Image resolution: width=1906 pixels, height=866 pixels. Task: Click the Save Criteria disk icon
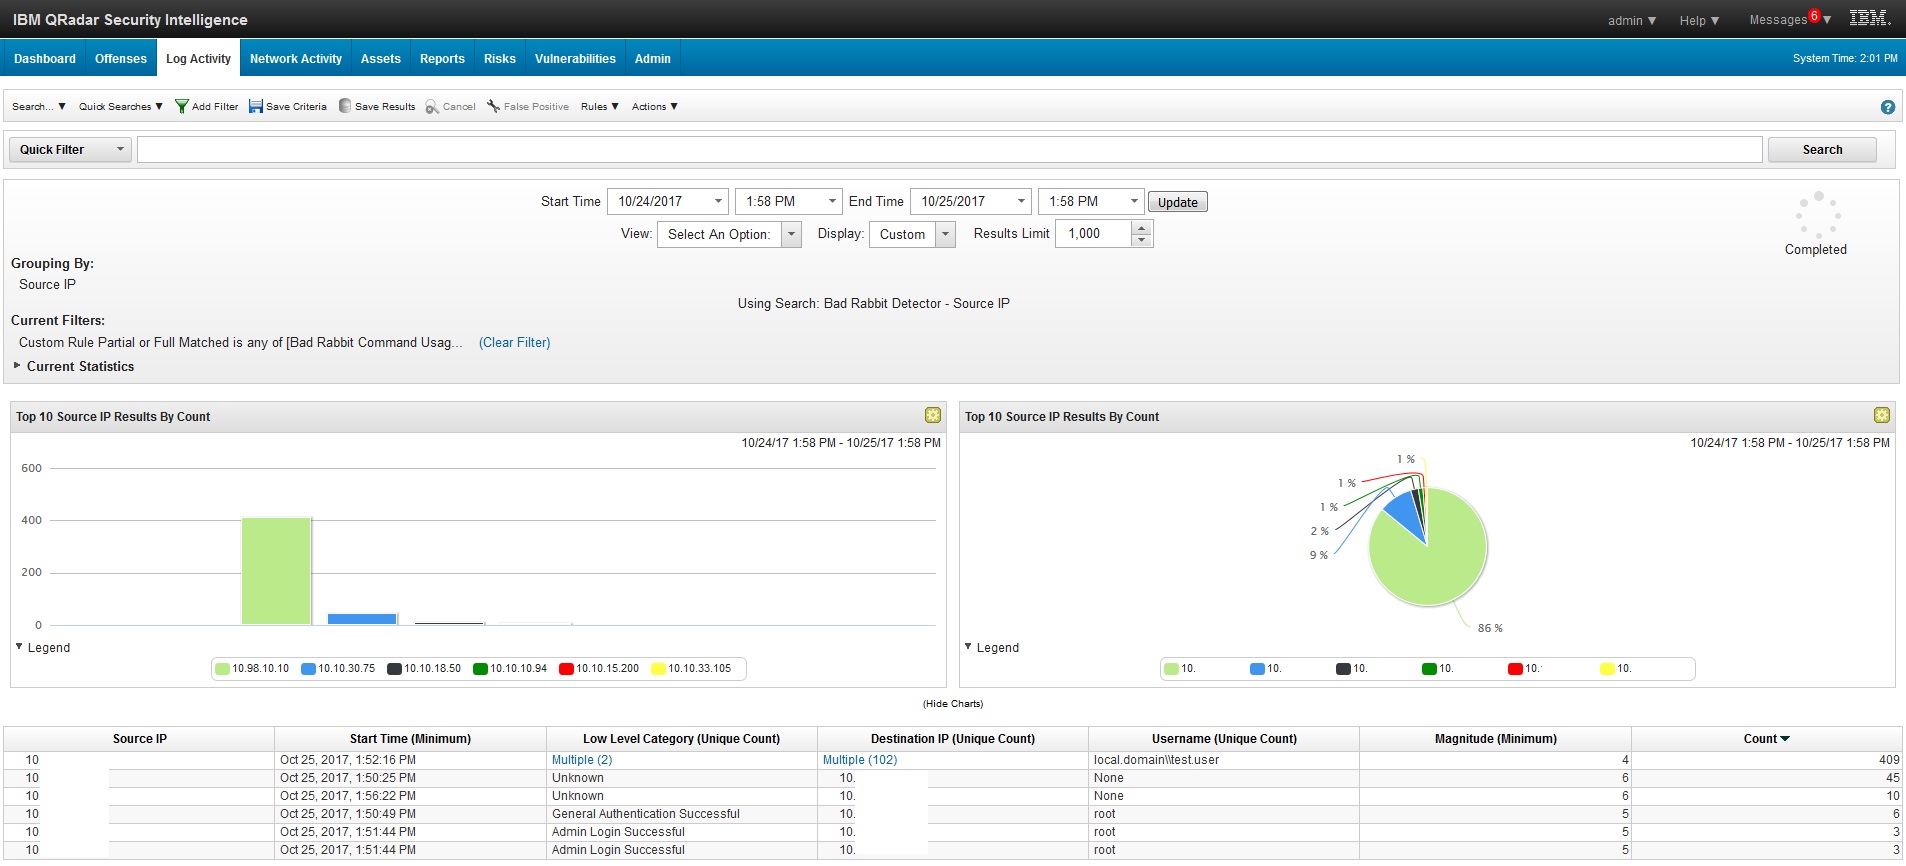pyautogui.click(x=256, y=107)
